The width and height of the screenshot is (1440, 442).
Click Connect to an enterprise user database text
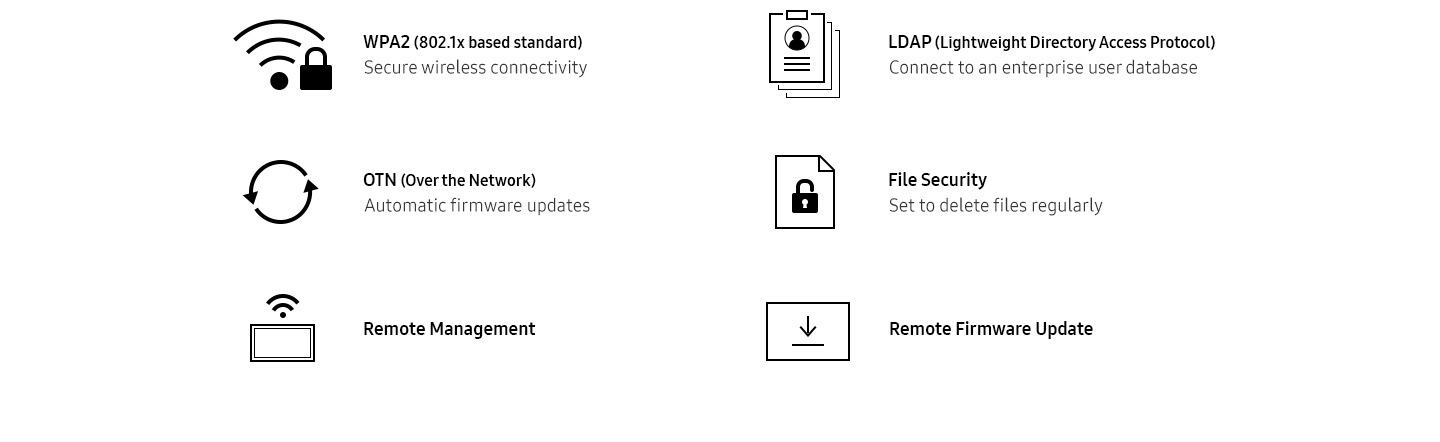coord(1043,67)
